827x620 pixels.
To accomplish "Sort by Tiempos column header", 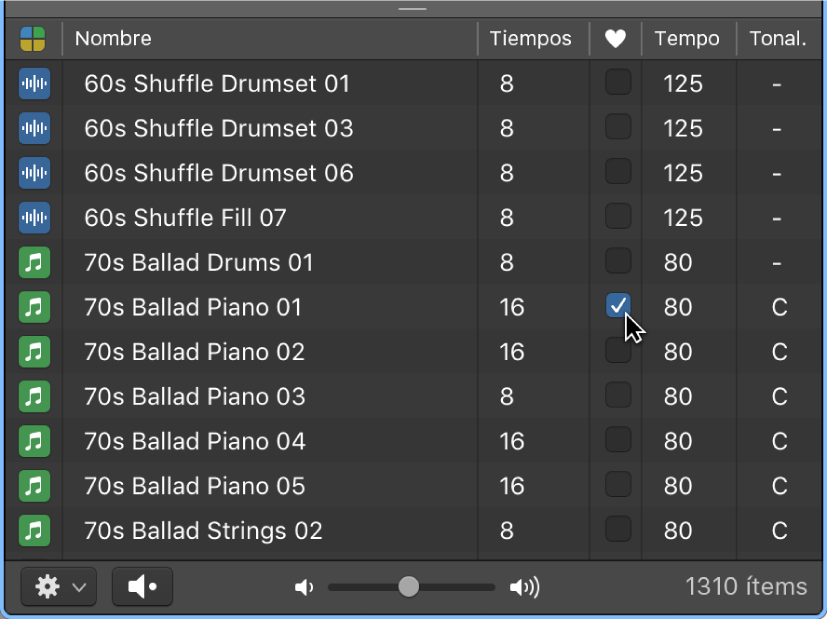I will point(530,39).
